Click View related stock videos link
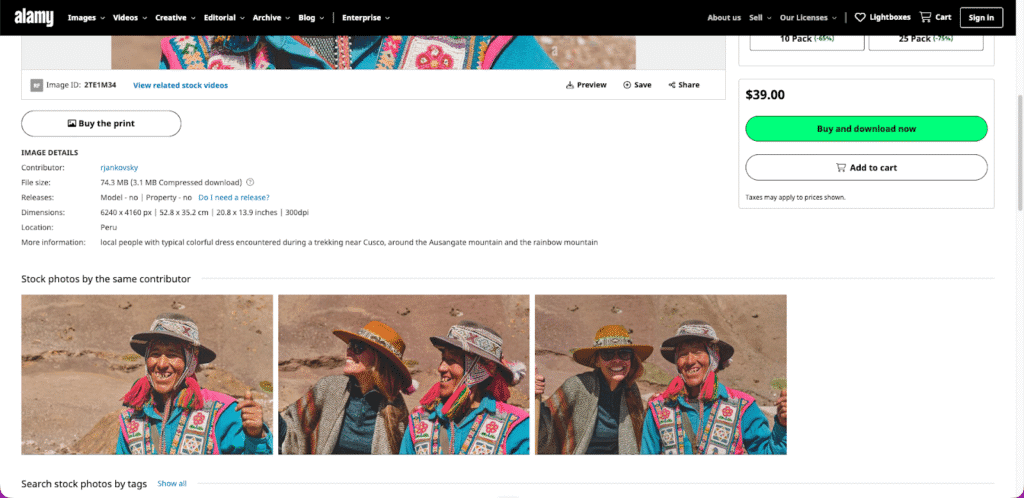This screenshot has height=498, width=1024. [x=180, y=85]
